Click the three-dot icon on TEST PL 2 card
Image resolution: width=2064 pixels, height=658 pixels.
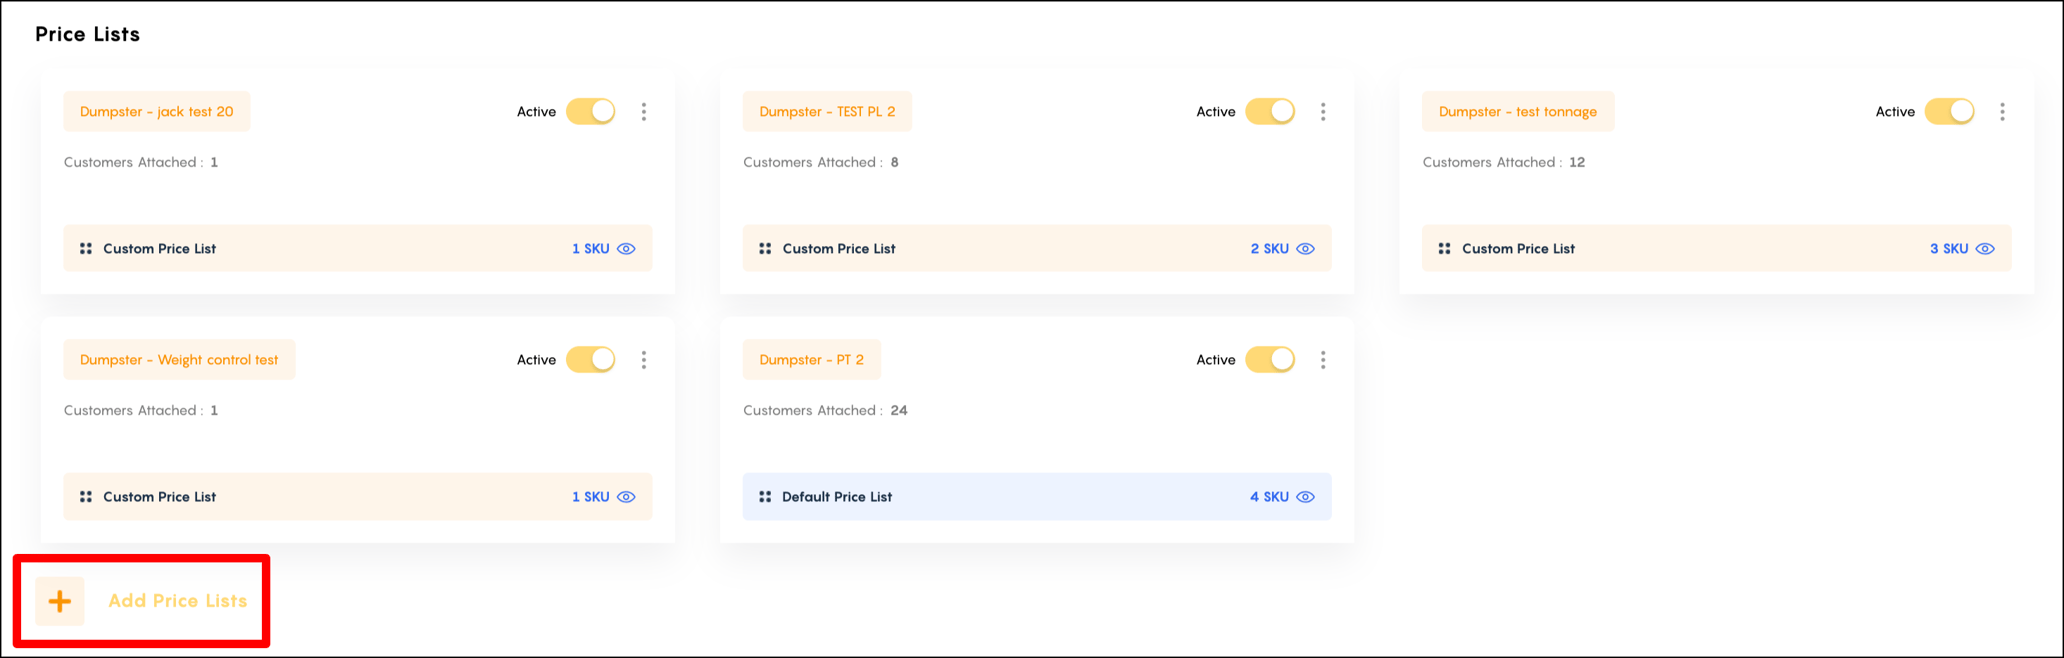pyautogui.click(x=1322, y=111)
